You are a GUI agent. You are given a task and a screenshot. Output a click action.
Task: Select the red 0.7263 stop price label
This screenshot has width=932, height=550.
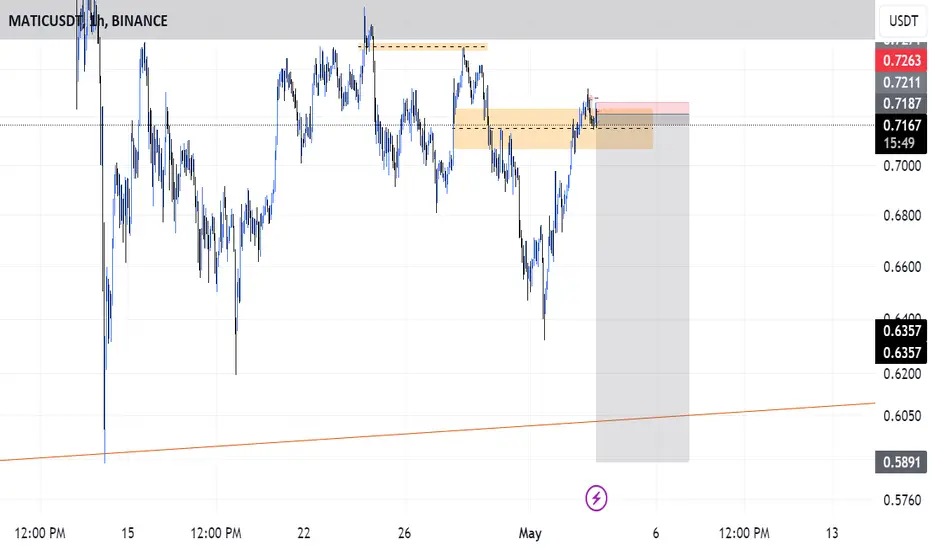point(901,61)
